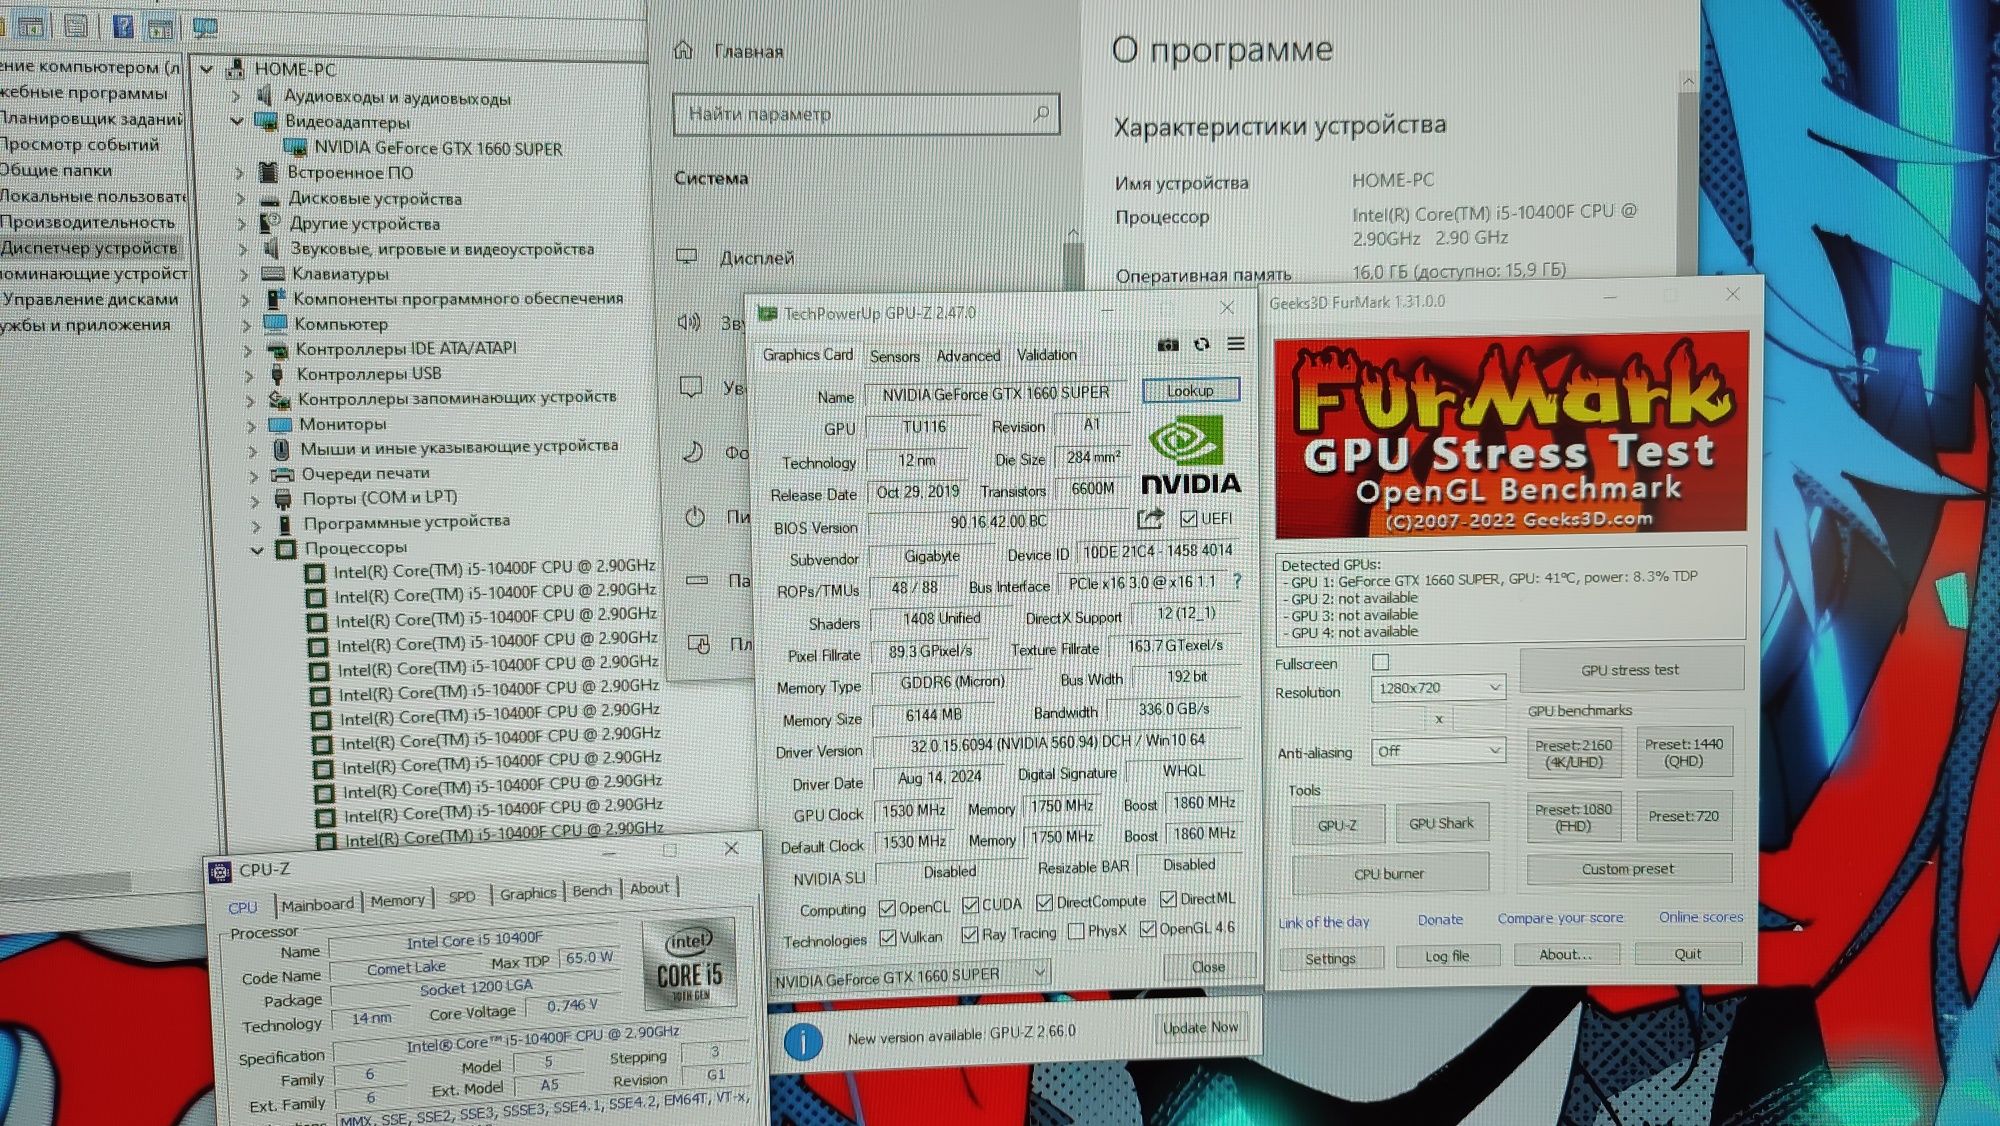The image size is (2000, 1126).
Task: Toggle the CUDA checkbox
Action: pos(970,905)
